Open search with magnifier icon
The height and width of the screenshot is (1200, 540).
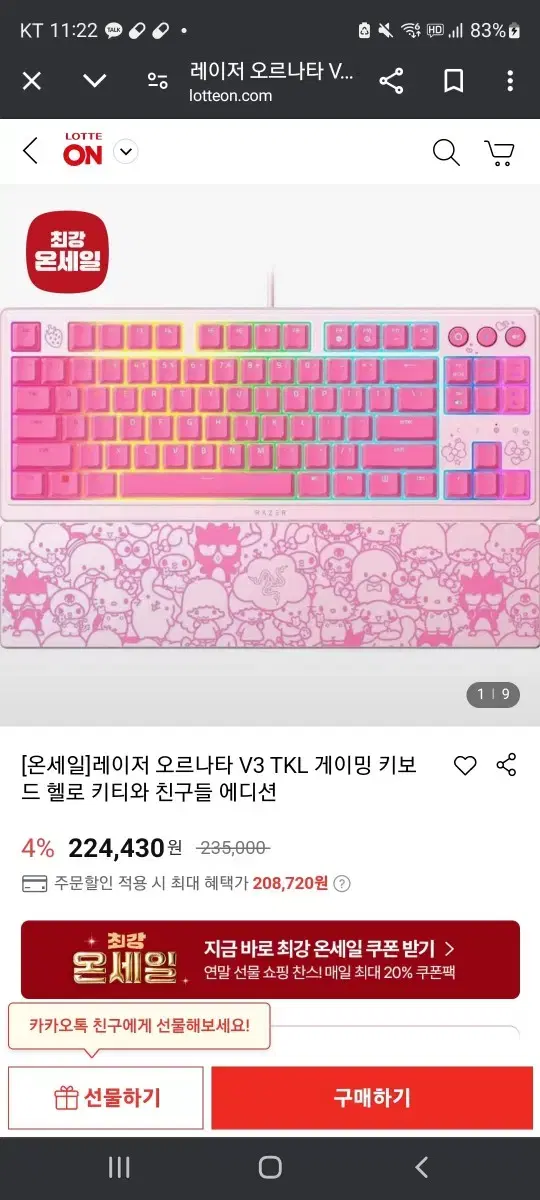(x=446, y=152)
